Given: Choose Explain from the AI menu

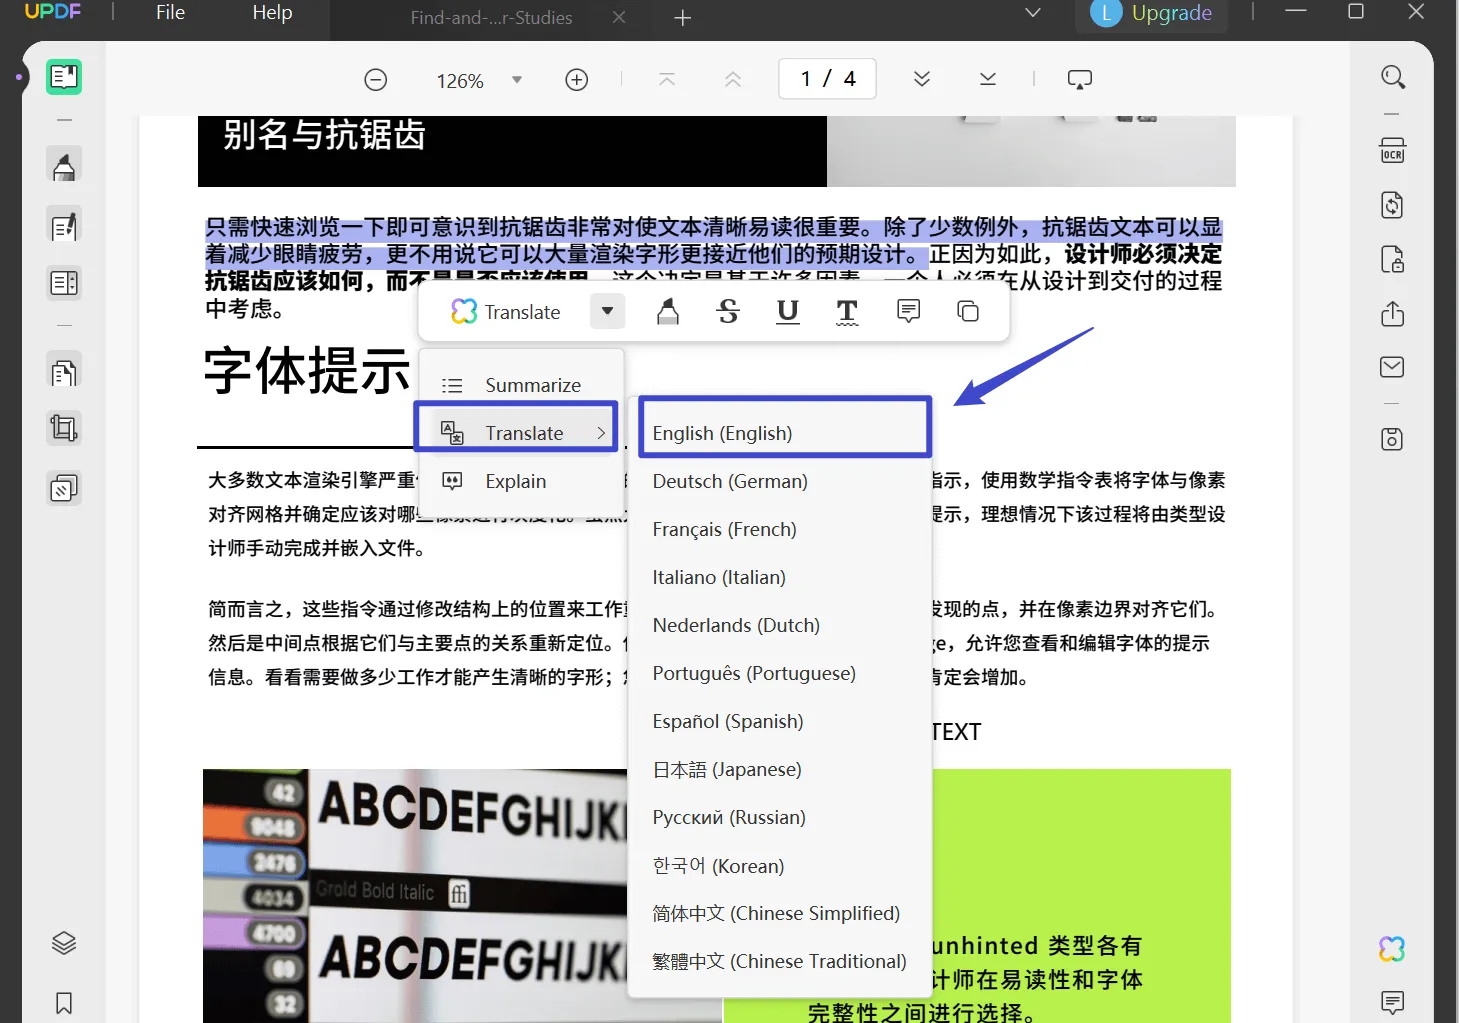Looking at the screenshot, I should point(522,481).
